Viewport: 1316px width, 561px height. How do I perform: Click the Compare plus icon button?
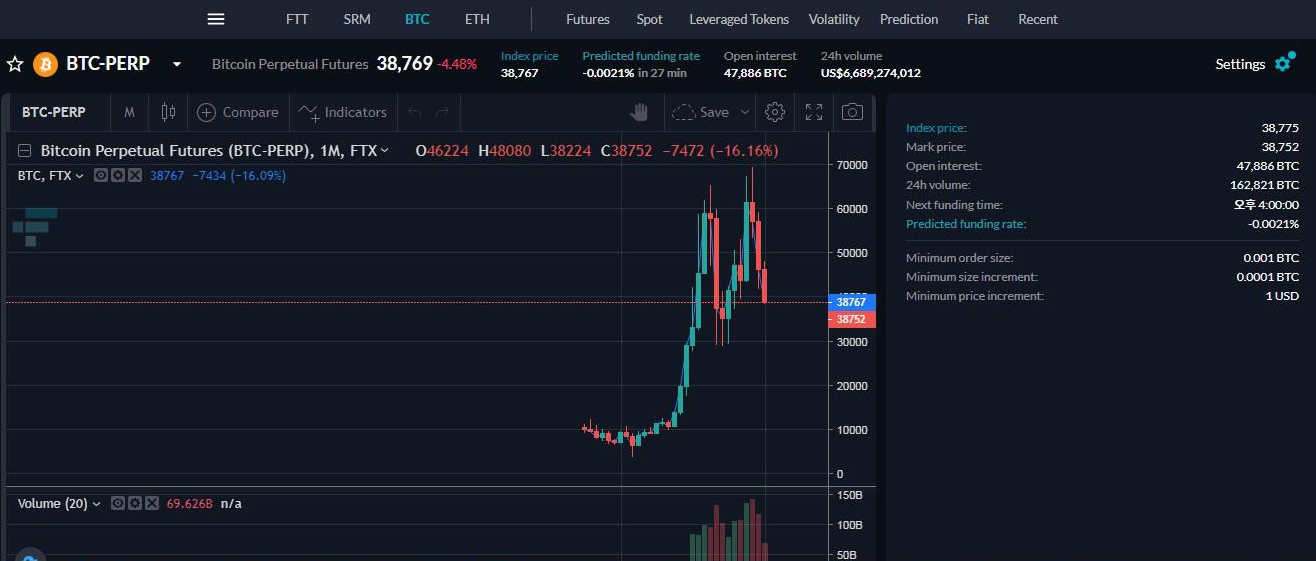click(207, 112)
